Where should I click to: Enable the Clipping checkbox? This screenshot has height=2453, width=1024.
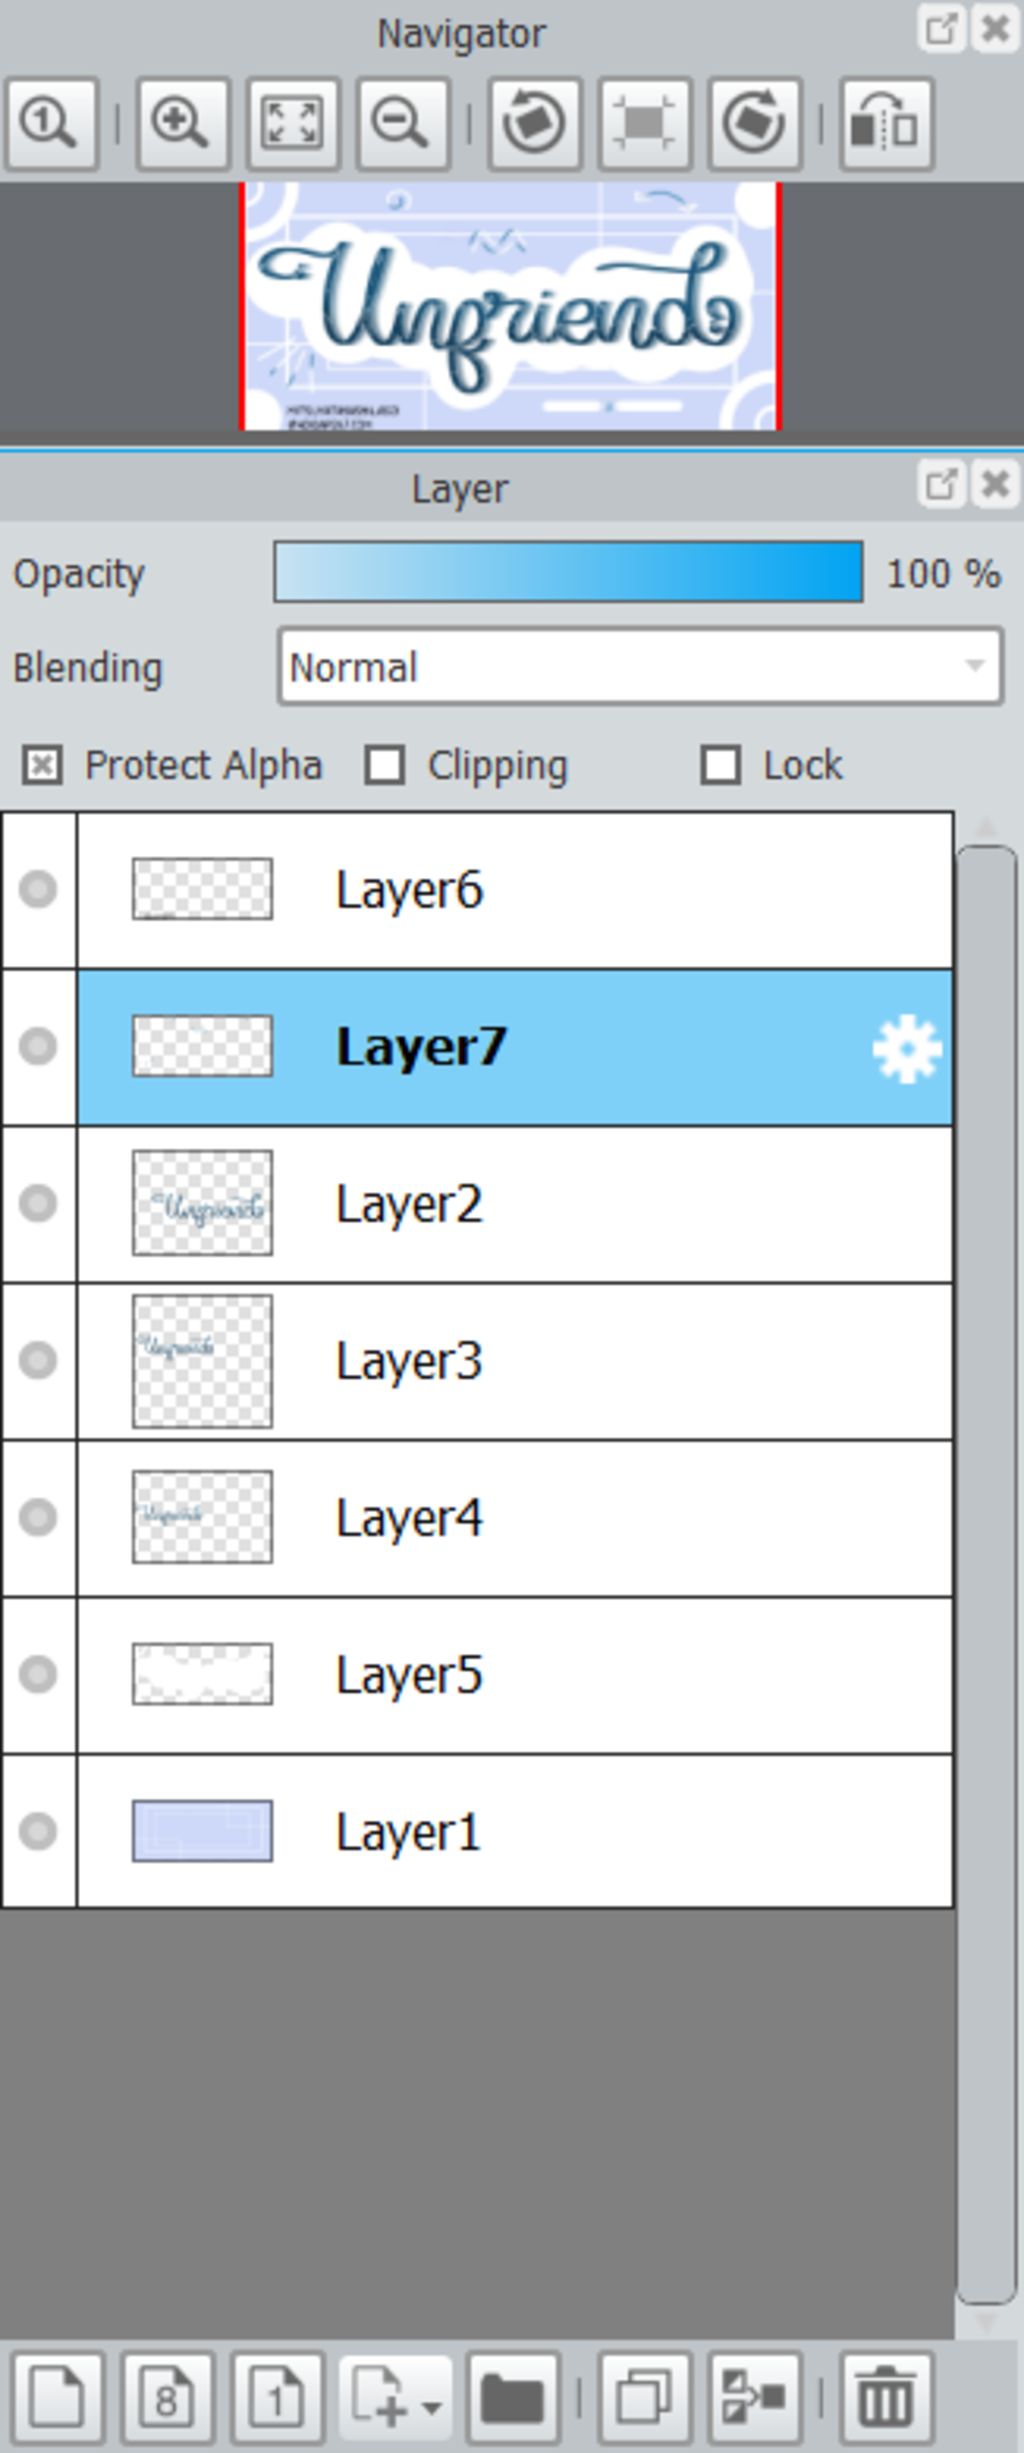click(x=385, y=766)
